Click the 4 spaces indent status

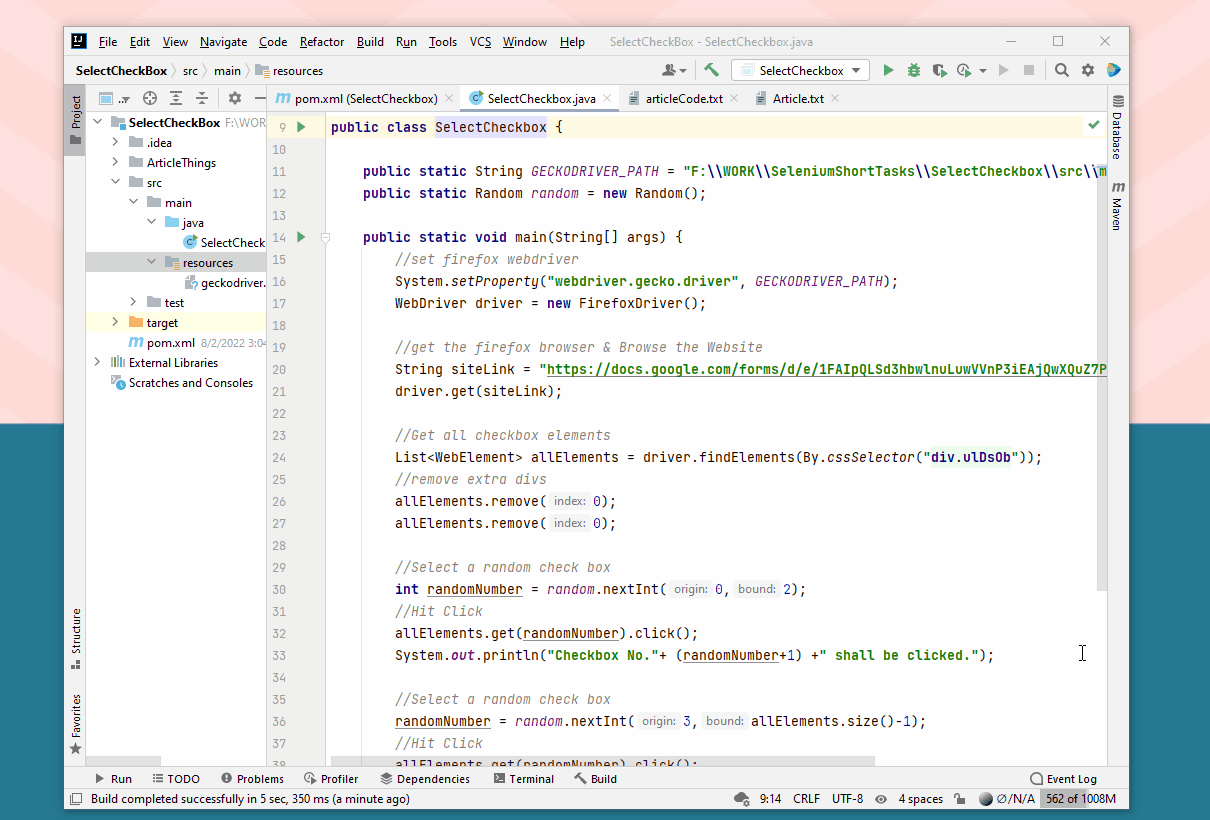point(920,799)
